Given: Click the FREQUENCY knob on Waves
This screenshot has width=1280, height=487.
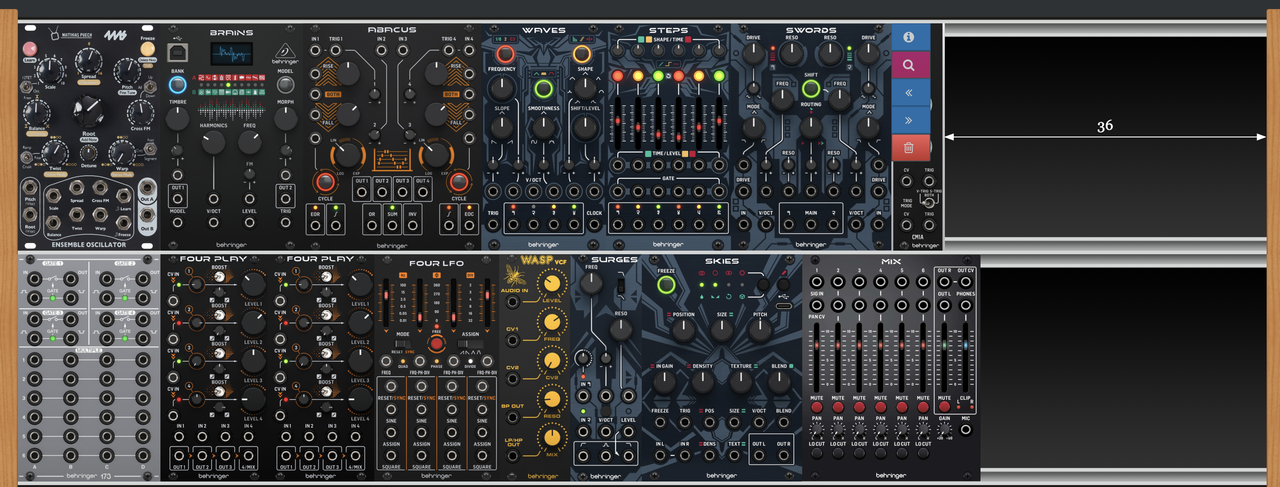Looking at the screenshot, I should (x=504, y=90).
